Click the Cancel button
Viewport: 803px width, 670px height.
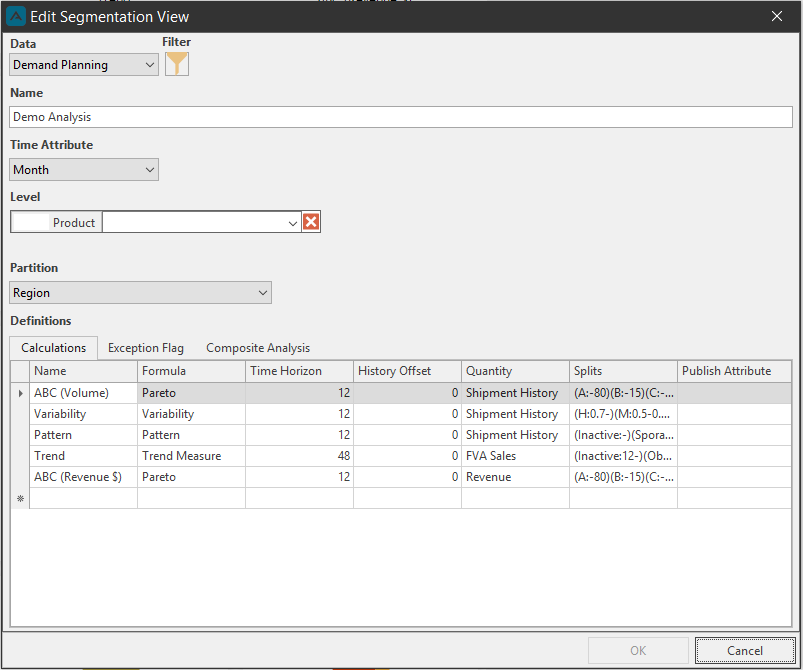745,651
